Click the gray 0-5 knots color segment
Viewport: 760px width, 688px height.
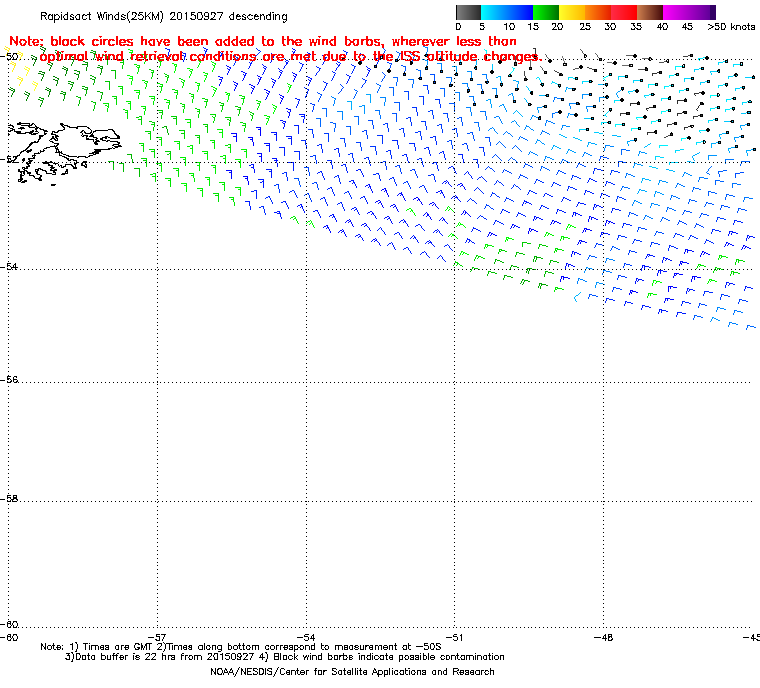click(468, 12)
